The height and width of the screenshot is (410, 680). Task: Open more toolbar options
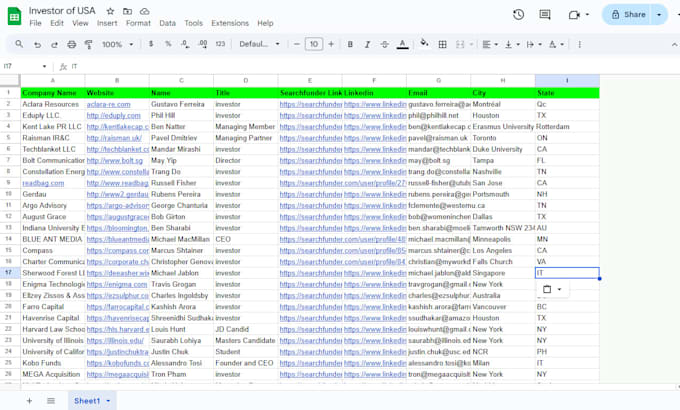click(x=579, y=44)
